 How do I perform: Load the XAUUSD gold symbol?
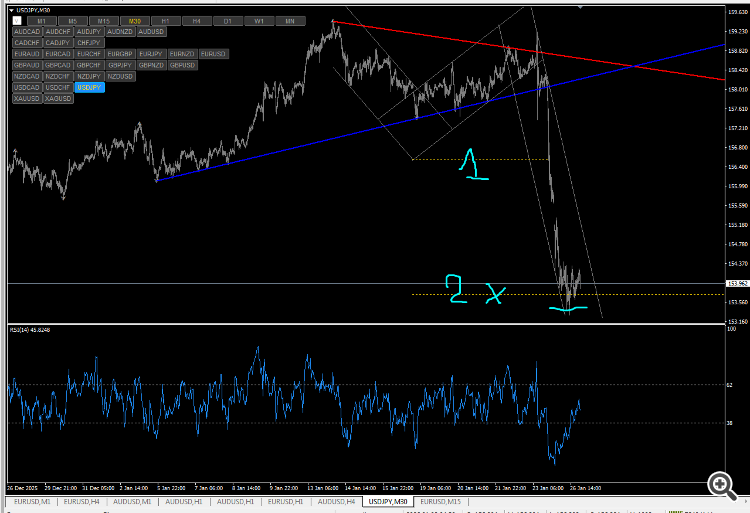pos(27,98)
